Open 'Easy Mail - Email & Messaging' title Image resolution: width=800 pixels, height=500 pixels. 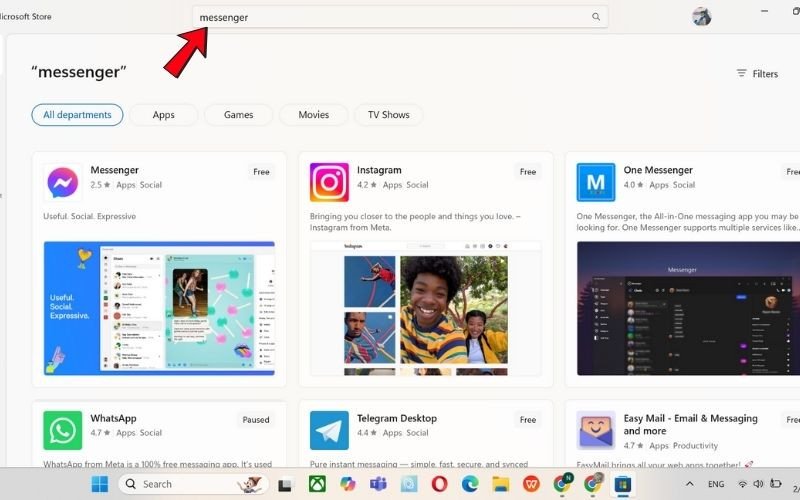(690, 424)
